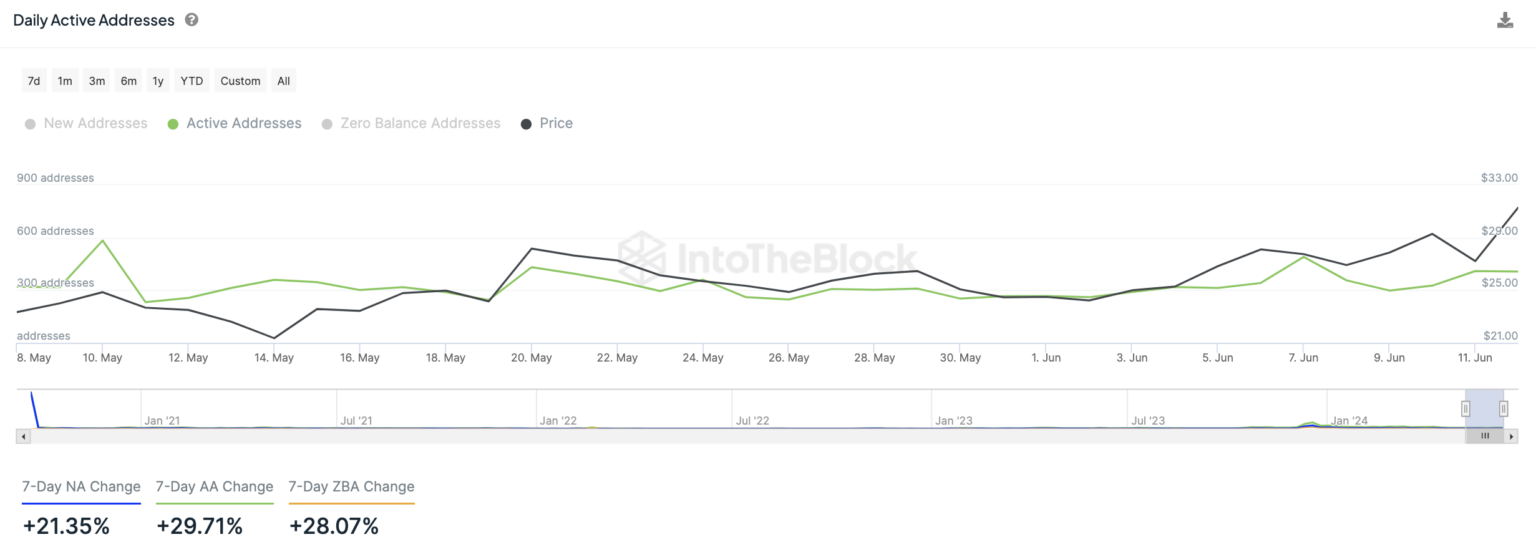The image size is (1536, 552).
Task: Open the help icon beside Daily Active Addresses
Action: (191, 20)
